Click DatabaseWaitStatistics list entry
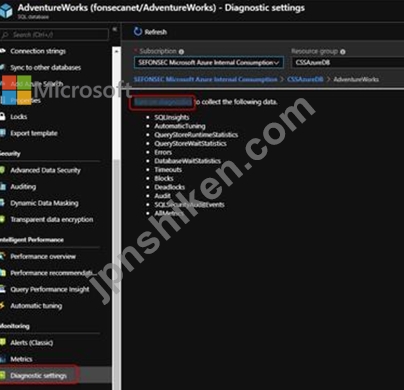 pos(187,161)
